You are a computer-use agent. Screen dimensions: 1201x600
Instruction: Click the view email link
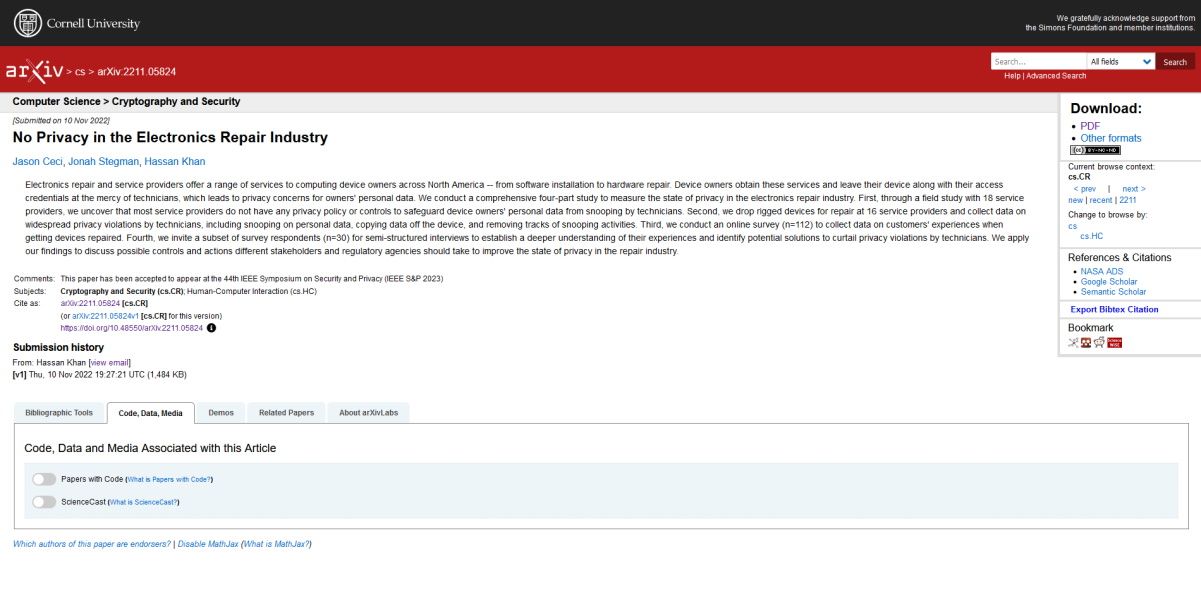tap(109, 362)
